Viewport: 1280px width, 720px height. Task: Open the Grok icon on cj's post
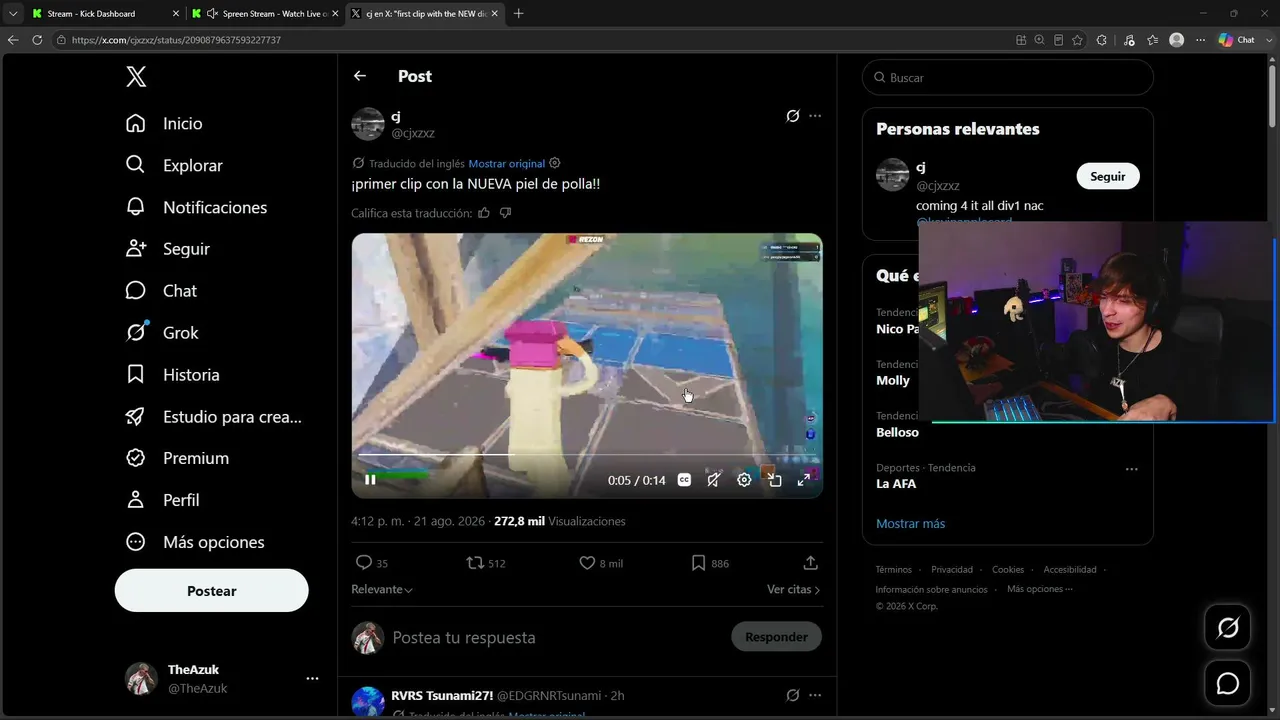(793, 116)
